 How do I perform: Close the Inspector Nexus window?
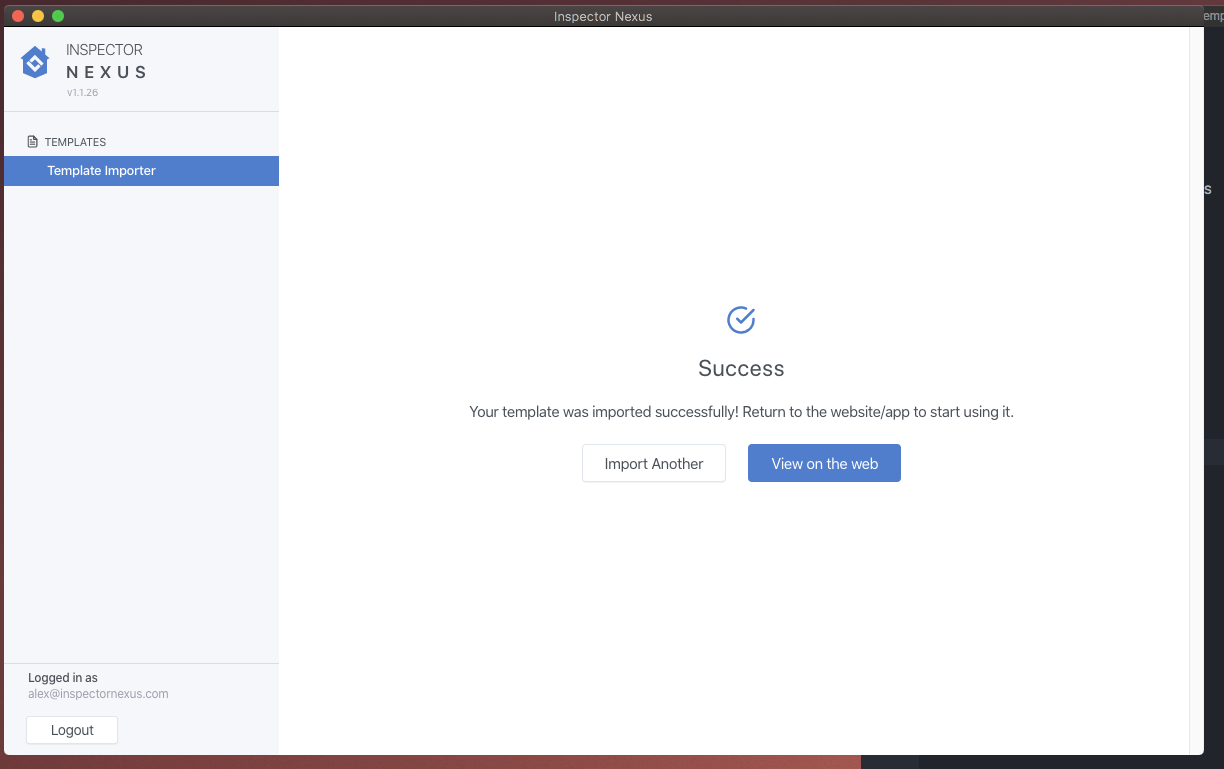click(x=18, y=16)
